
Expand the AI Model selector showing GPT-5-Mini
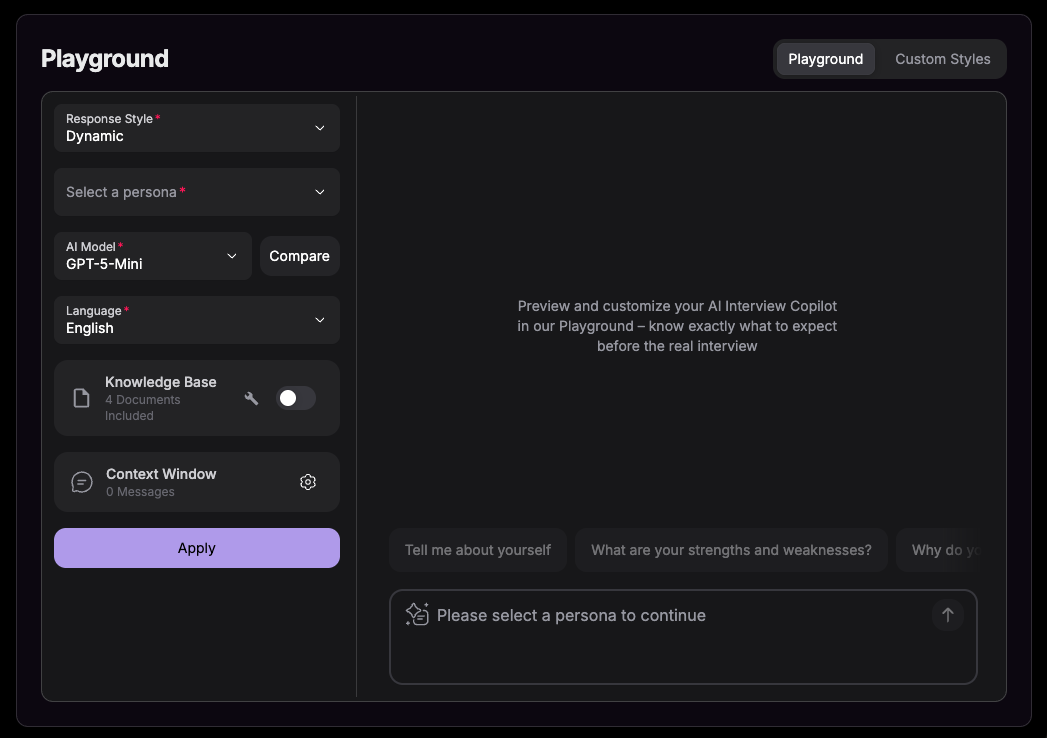(152, 256)
